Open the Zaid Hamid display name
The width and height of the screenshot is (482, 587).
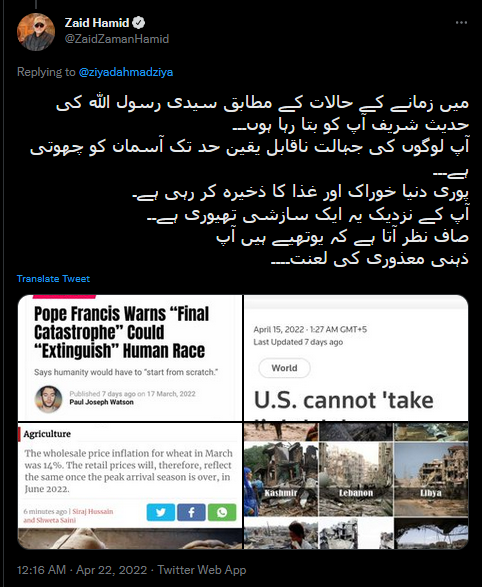click(x=97, y=23)
